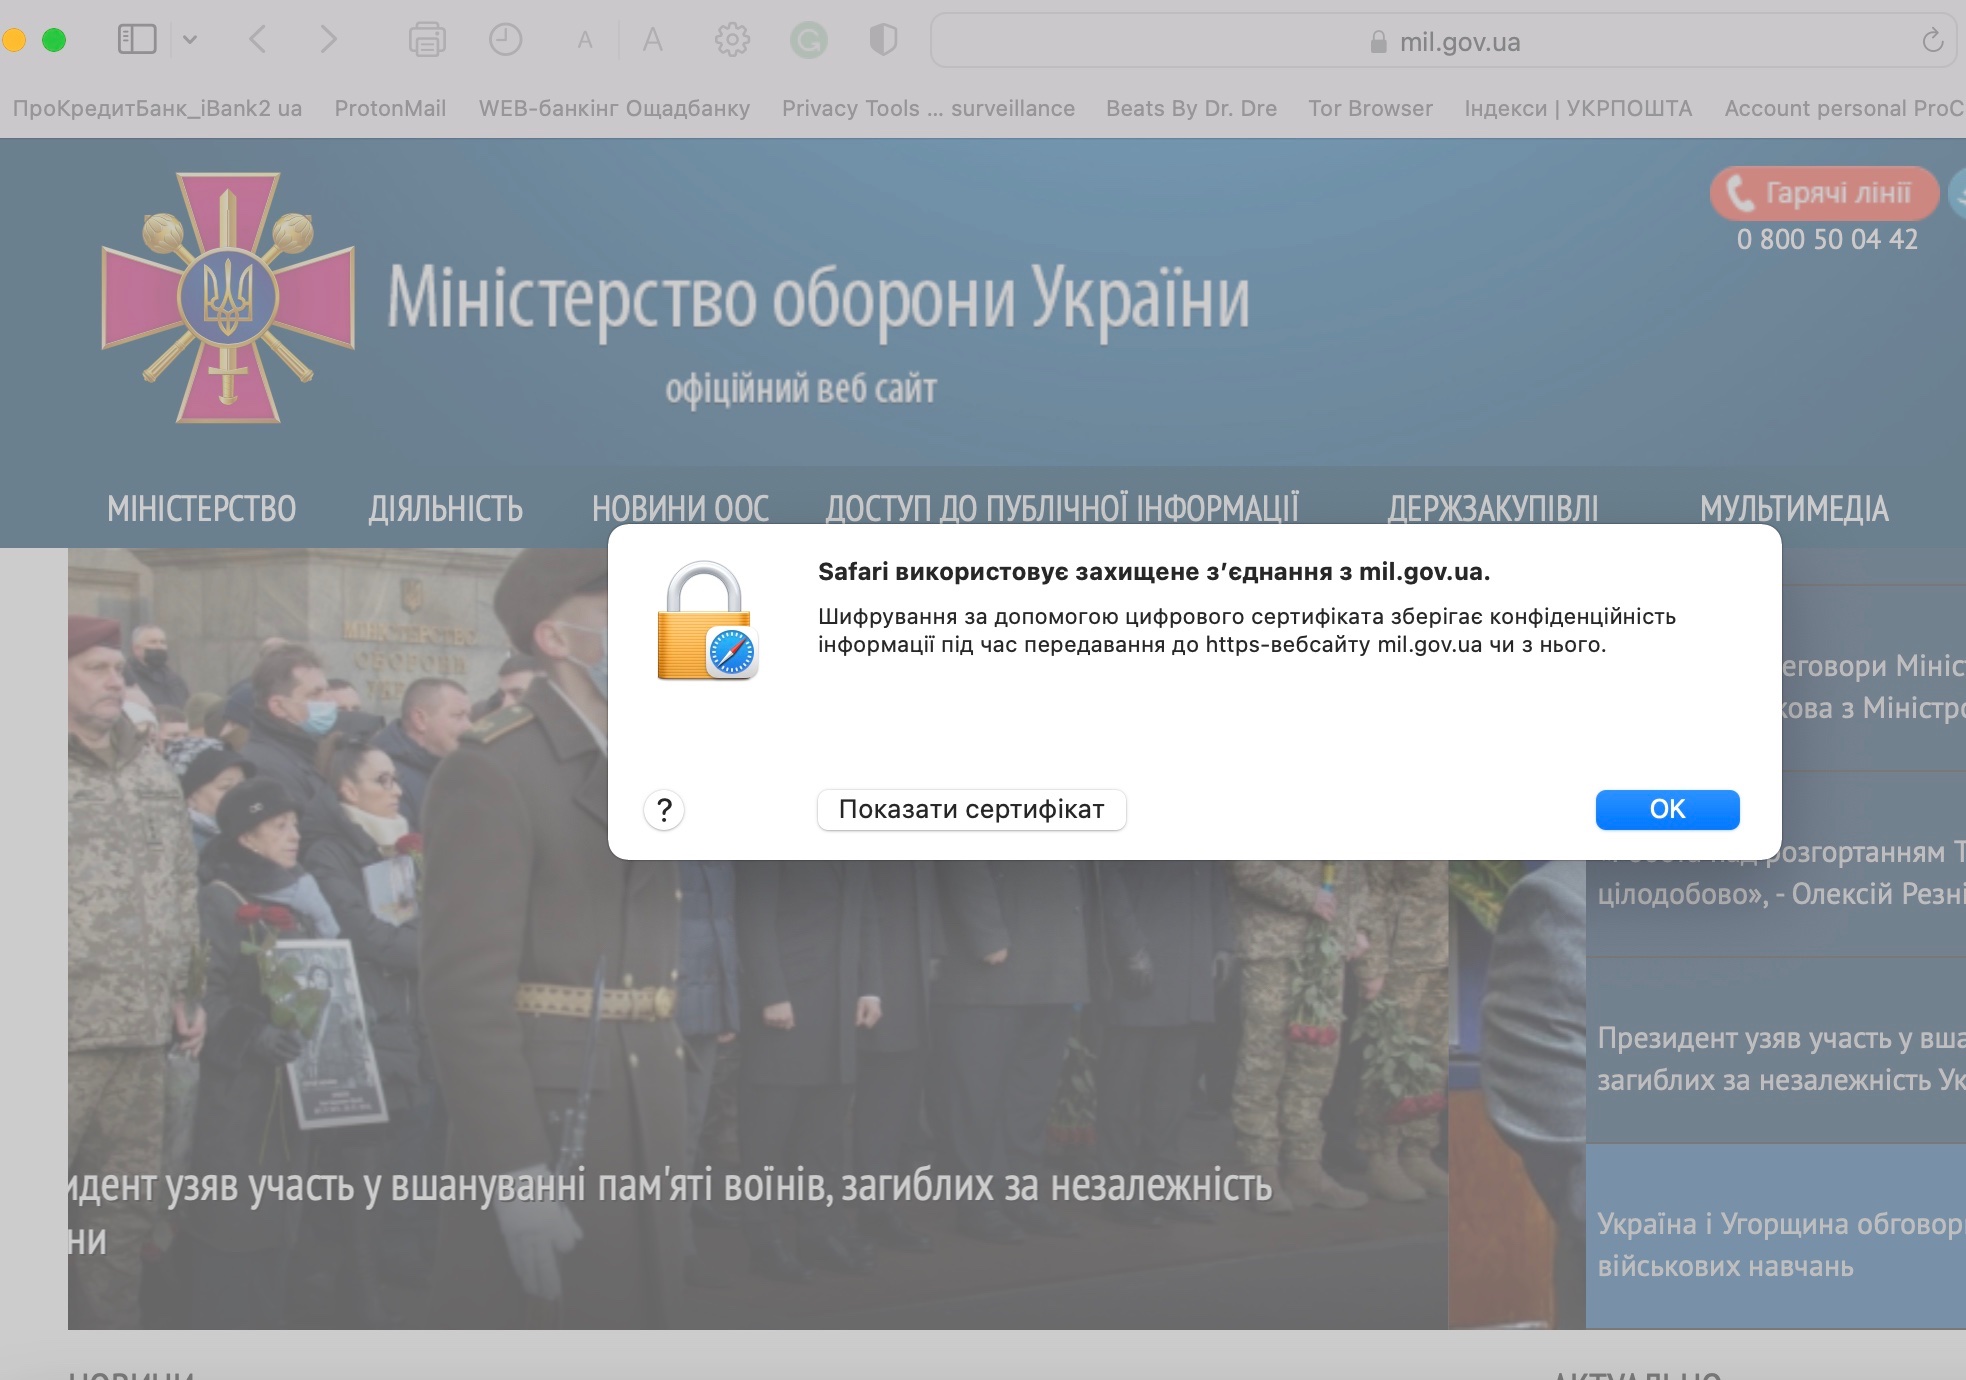Open the ДЕРЖЗАКУПІВЛІ menu item
This screenshot has height=1380, width=1966.
tap(1492, 509)
